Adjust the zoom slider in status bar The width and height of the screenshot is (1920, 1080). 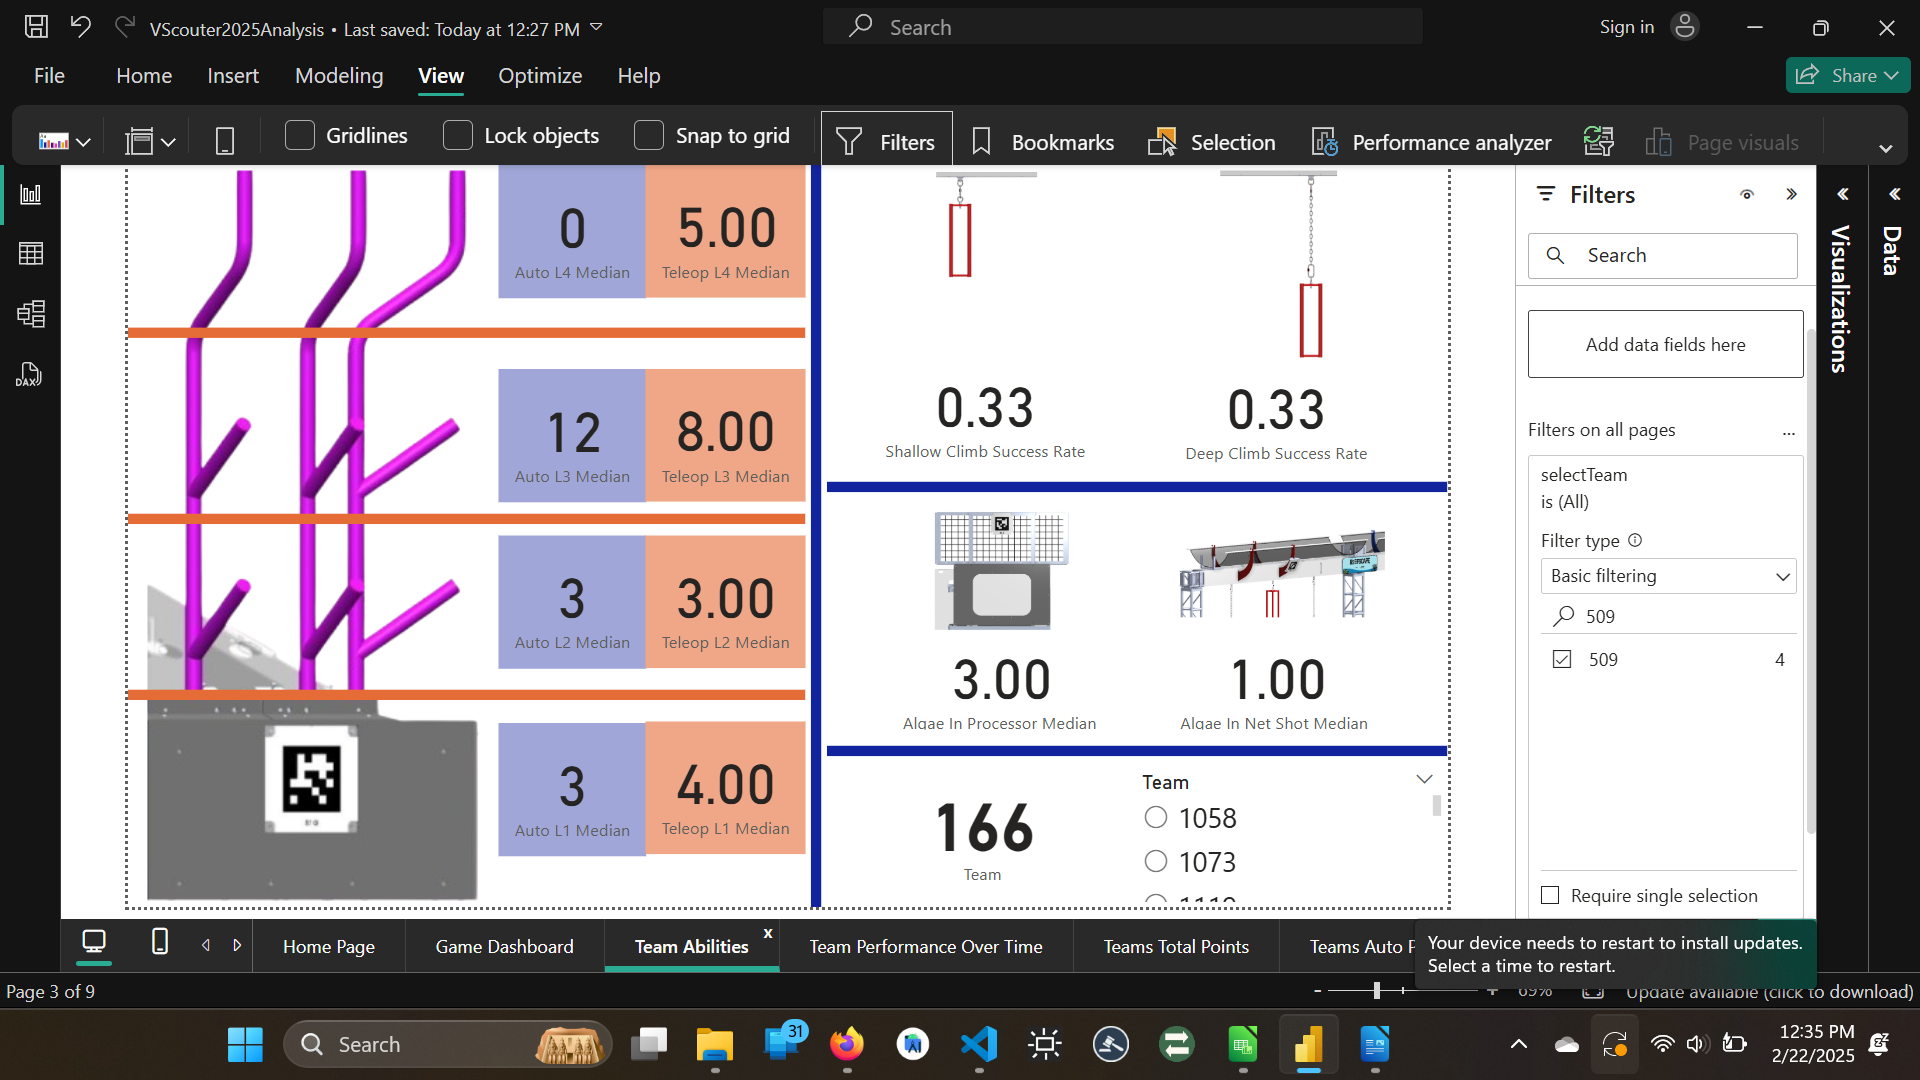click(x=1377, y=990)
